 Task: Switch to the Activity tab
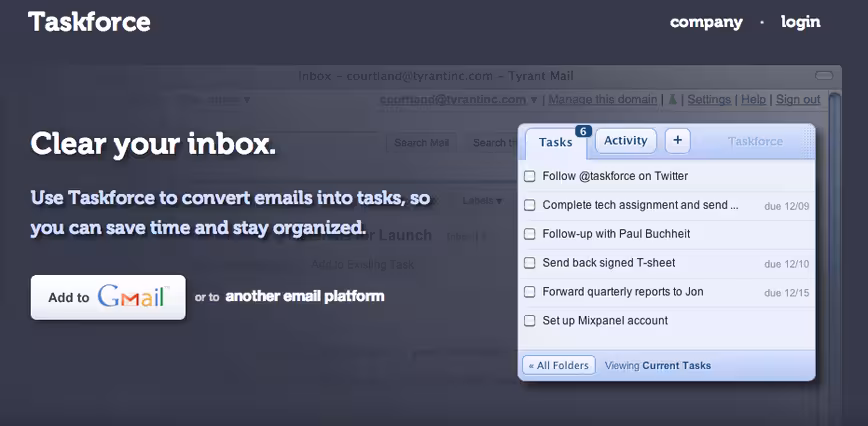pos(626,141)
